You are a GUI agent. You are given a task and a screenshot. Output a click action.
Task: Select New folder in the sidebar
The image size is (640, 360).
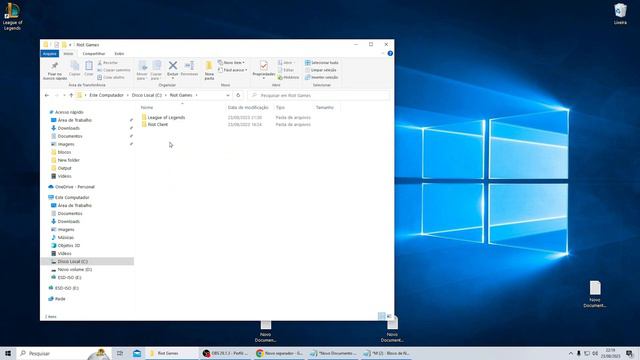[x=68, y=160]
